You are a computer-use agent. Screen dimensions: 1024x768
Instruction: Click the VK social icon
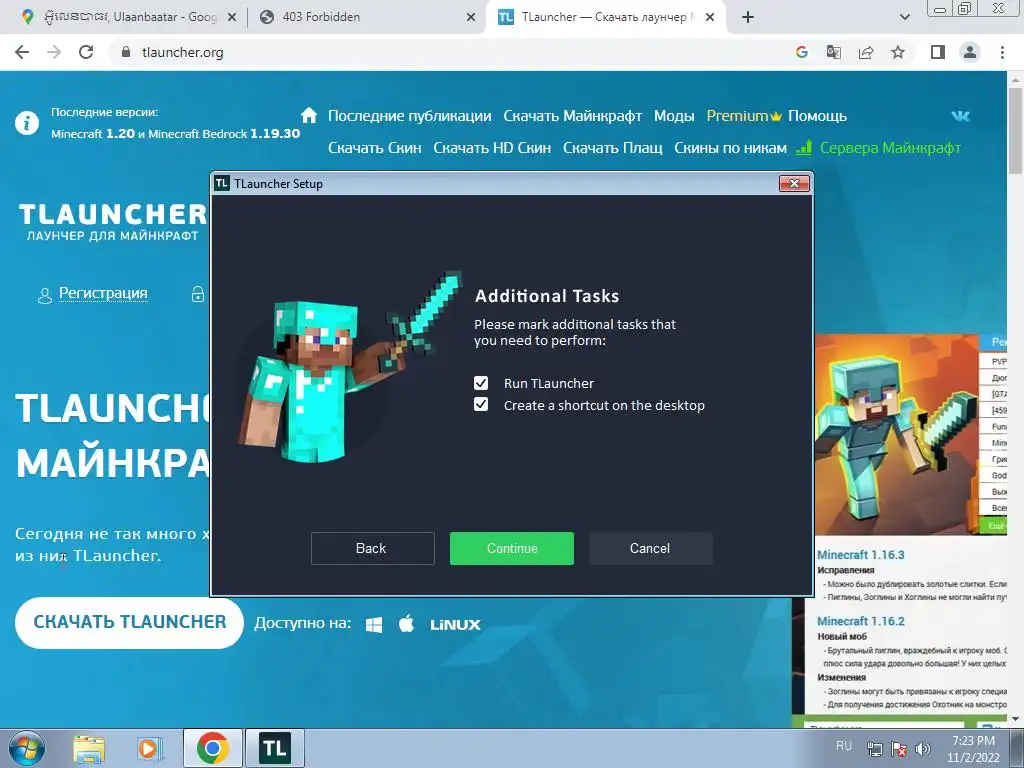click(x=960, y=116)
